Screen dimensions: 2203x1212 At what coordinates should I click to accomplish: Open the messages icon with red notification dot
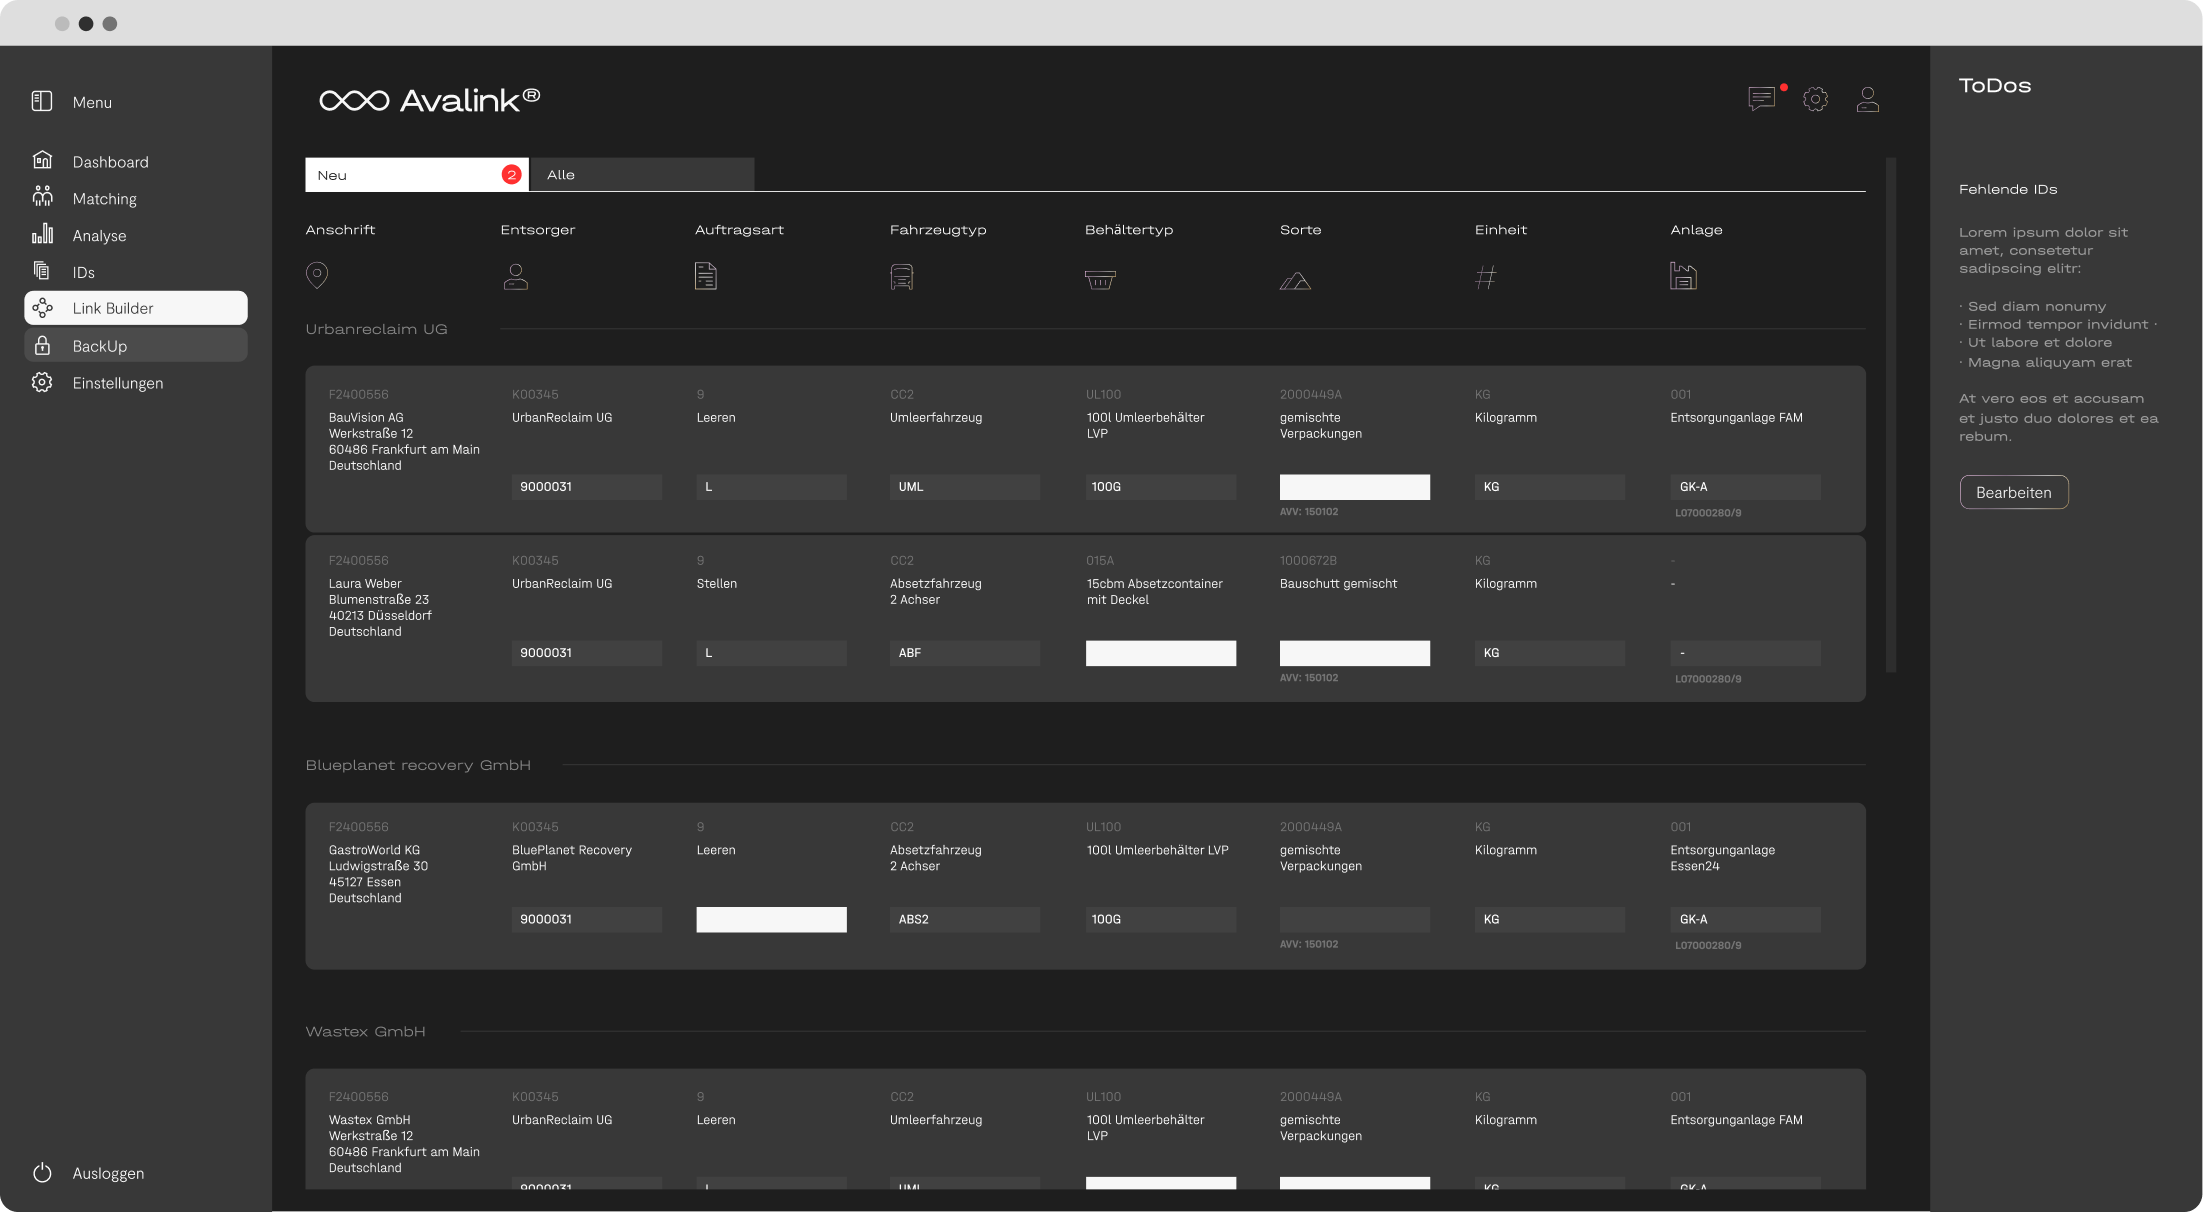(1762, 98)
